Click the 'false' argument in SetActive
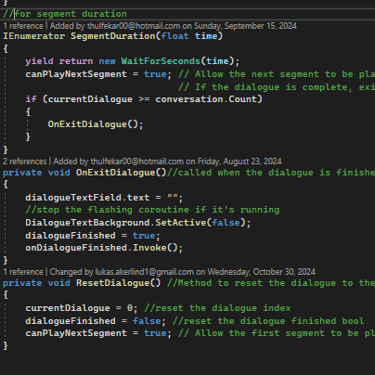 point(226,223)
